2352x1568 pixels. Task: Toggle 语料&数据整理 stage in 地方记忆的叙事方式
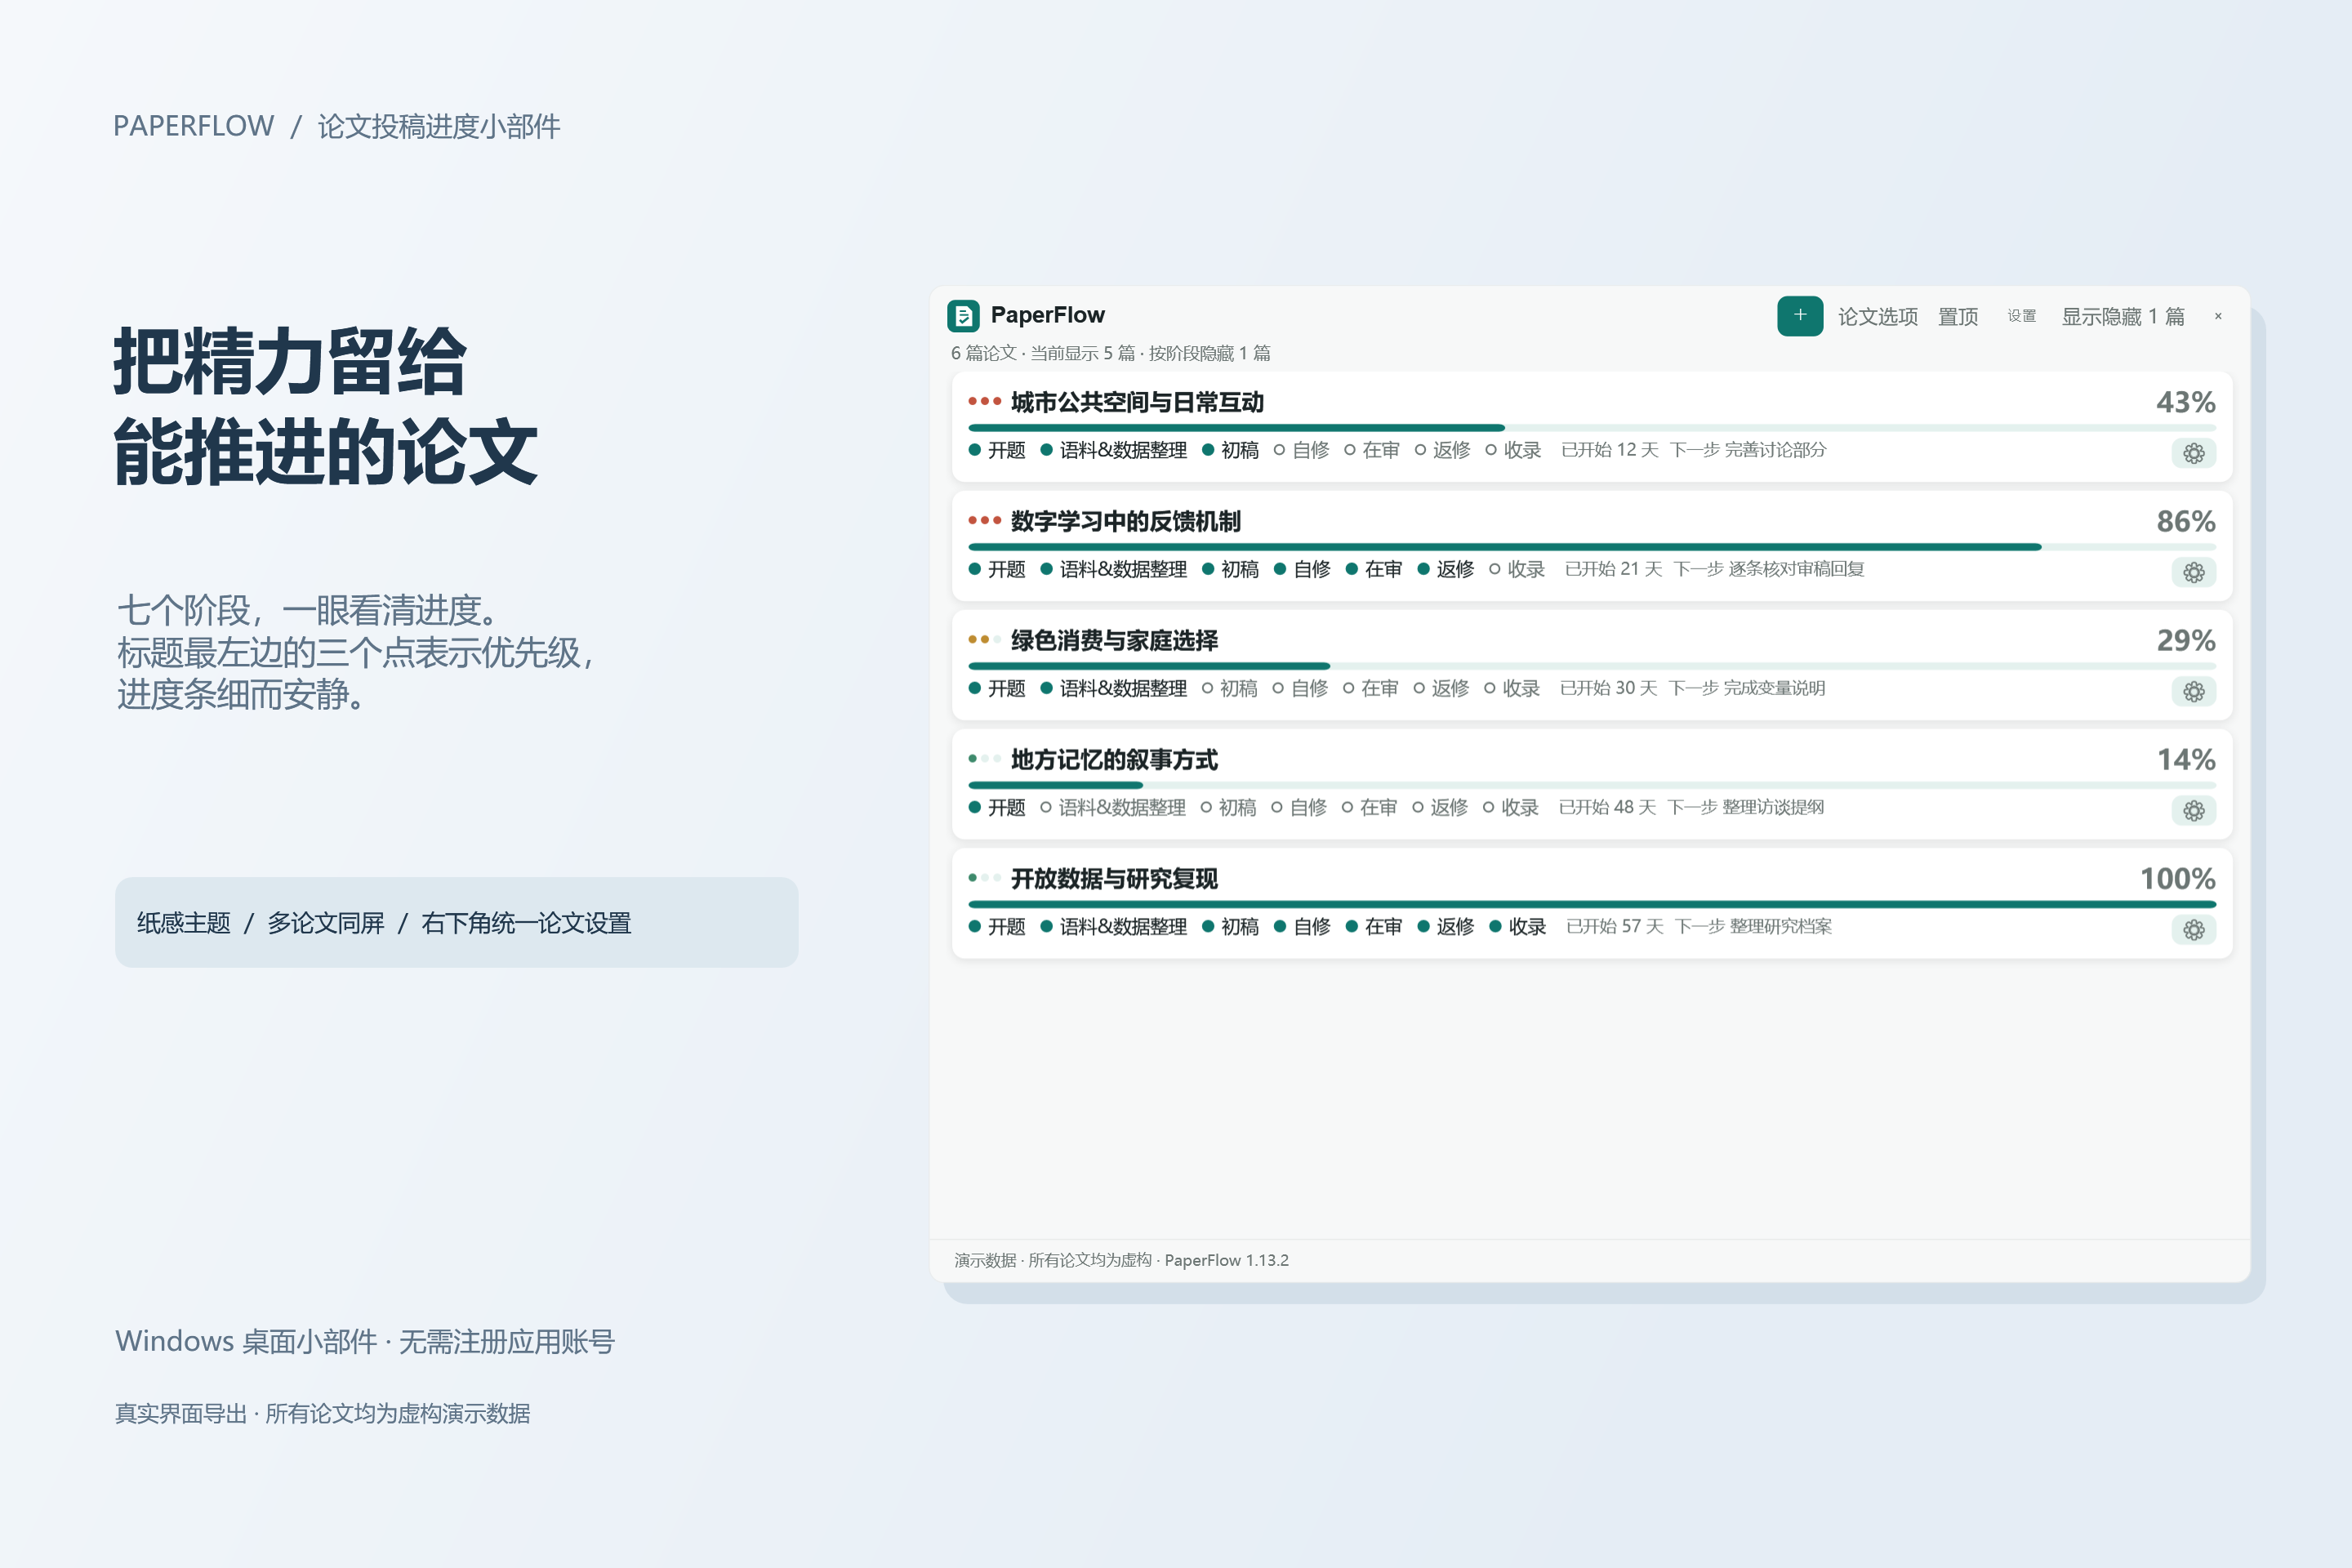1112,807
